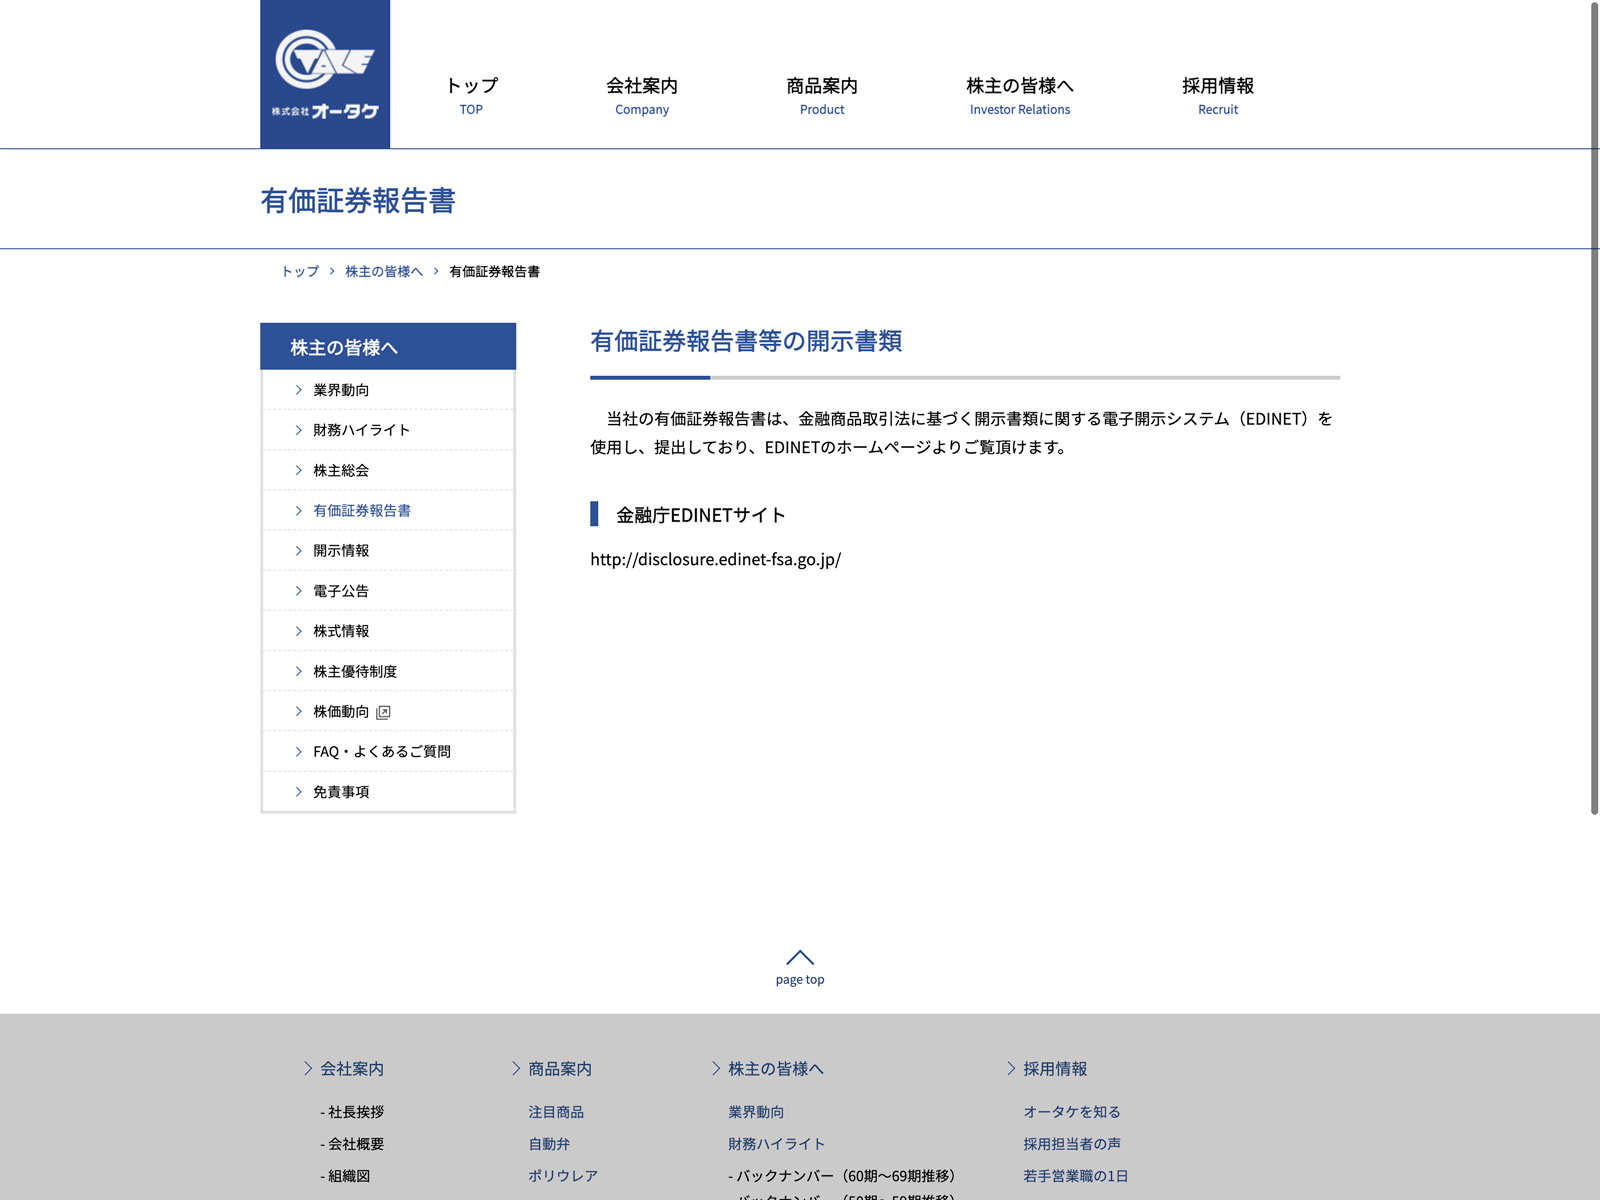Click chevron beside footer 会社案内 heading
This screenshot has width=1600, height=1200.
tap(308, 1069)
